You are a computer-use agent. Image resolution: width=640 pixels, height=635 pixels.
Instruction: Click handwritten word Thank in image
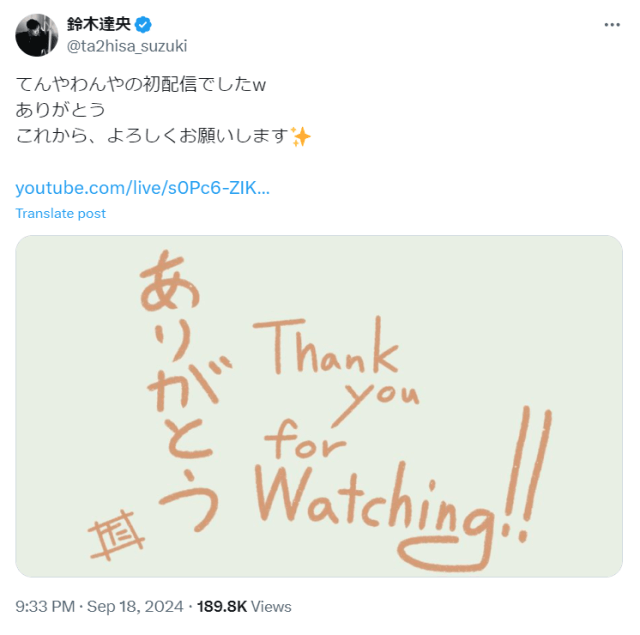click(326, 345)
